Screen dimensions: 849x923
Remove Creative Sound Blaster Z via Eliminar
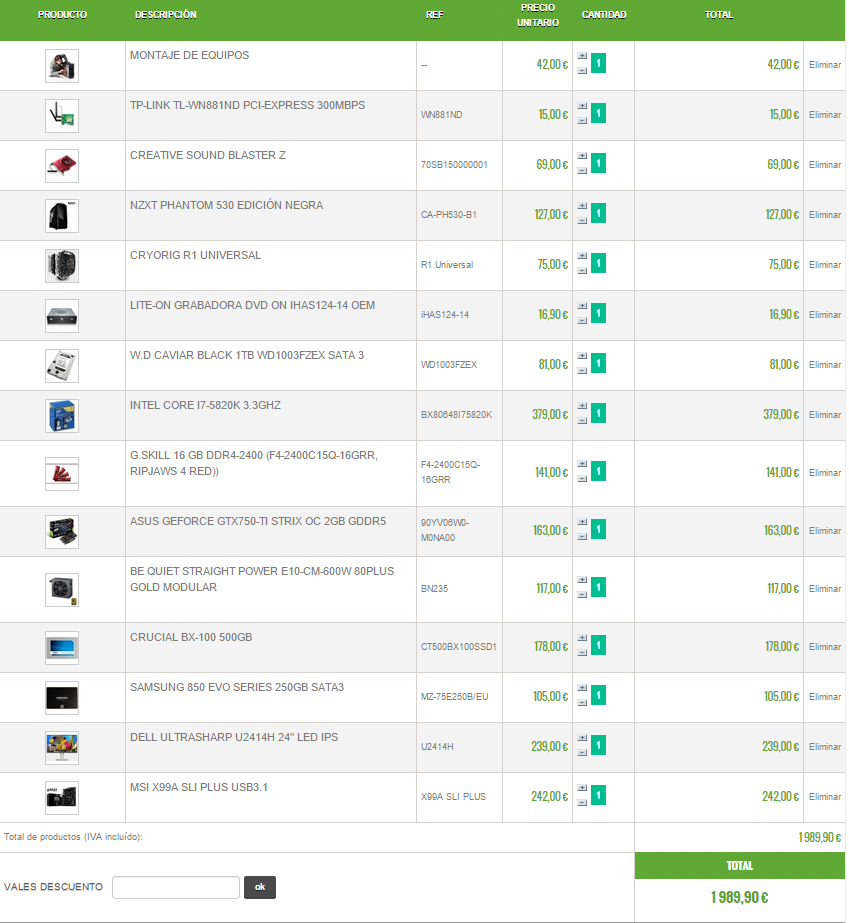tap(824, 165)
